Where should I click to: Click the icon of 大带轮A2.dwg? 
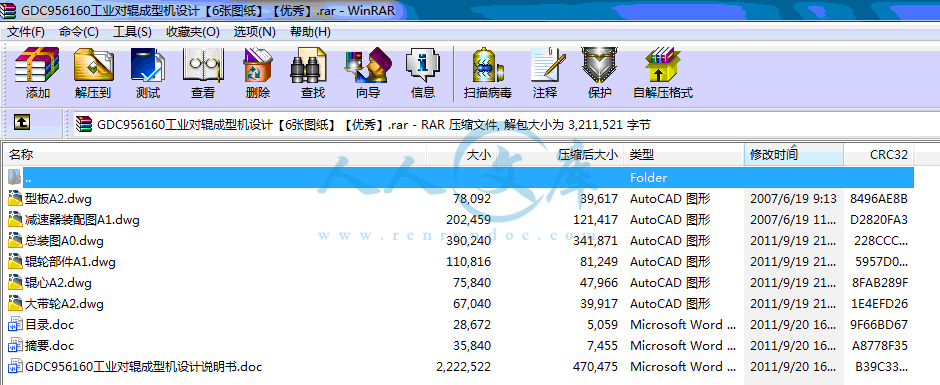[x=15, y=303]
